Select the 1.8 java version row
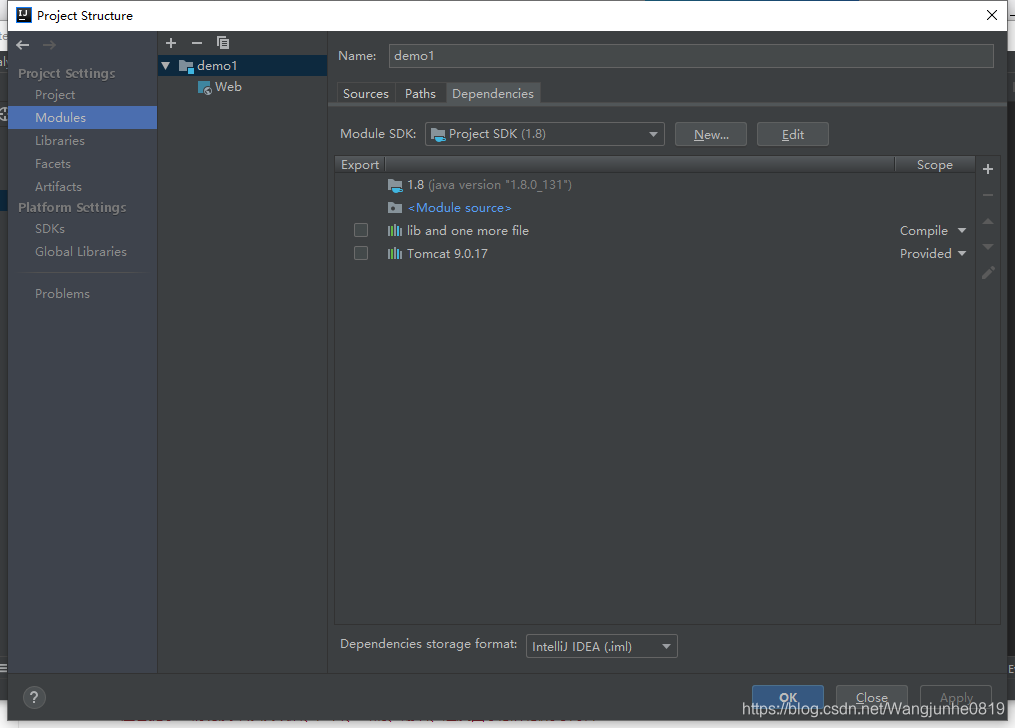Viewport: 1015px width, 728px height. (655, 185)
